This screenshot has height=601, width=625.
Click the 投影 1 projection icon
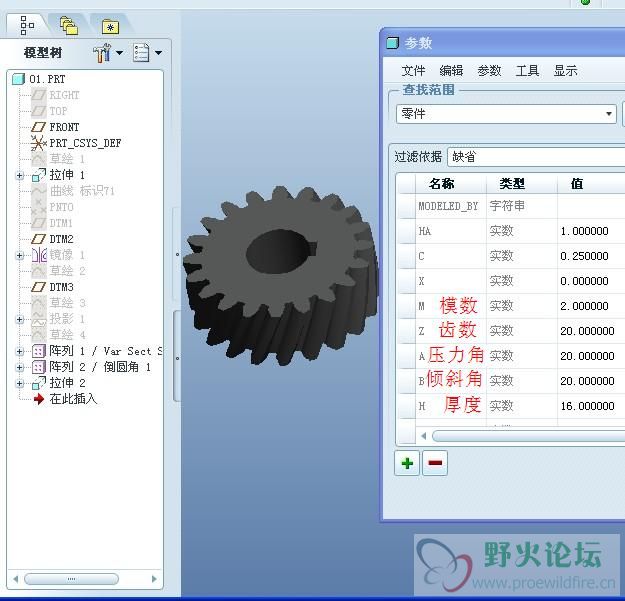click(39, 319)
